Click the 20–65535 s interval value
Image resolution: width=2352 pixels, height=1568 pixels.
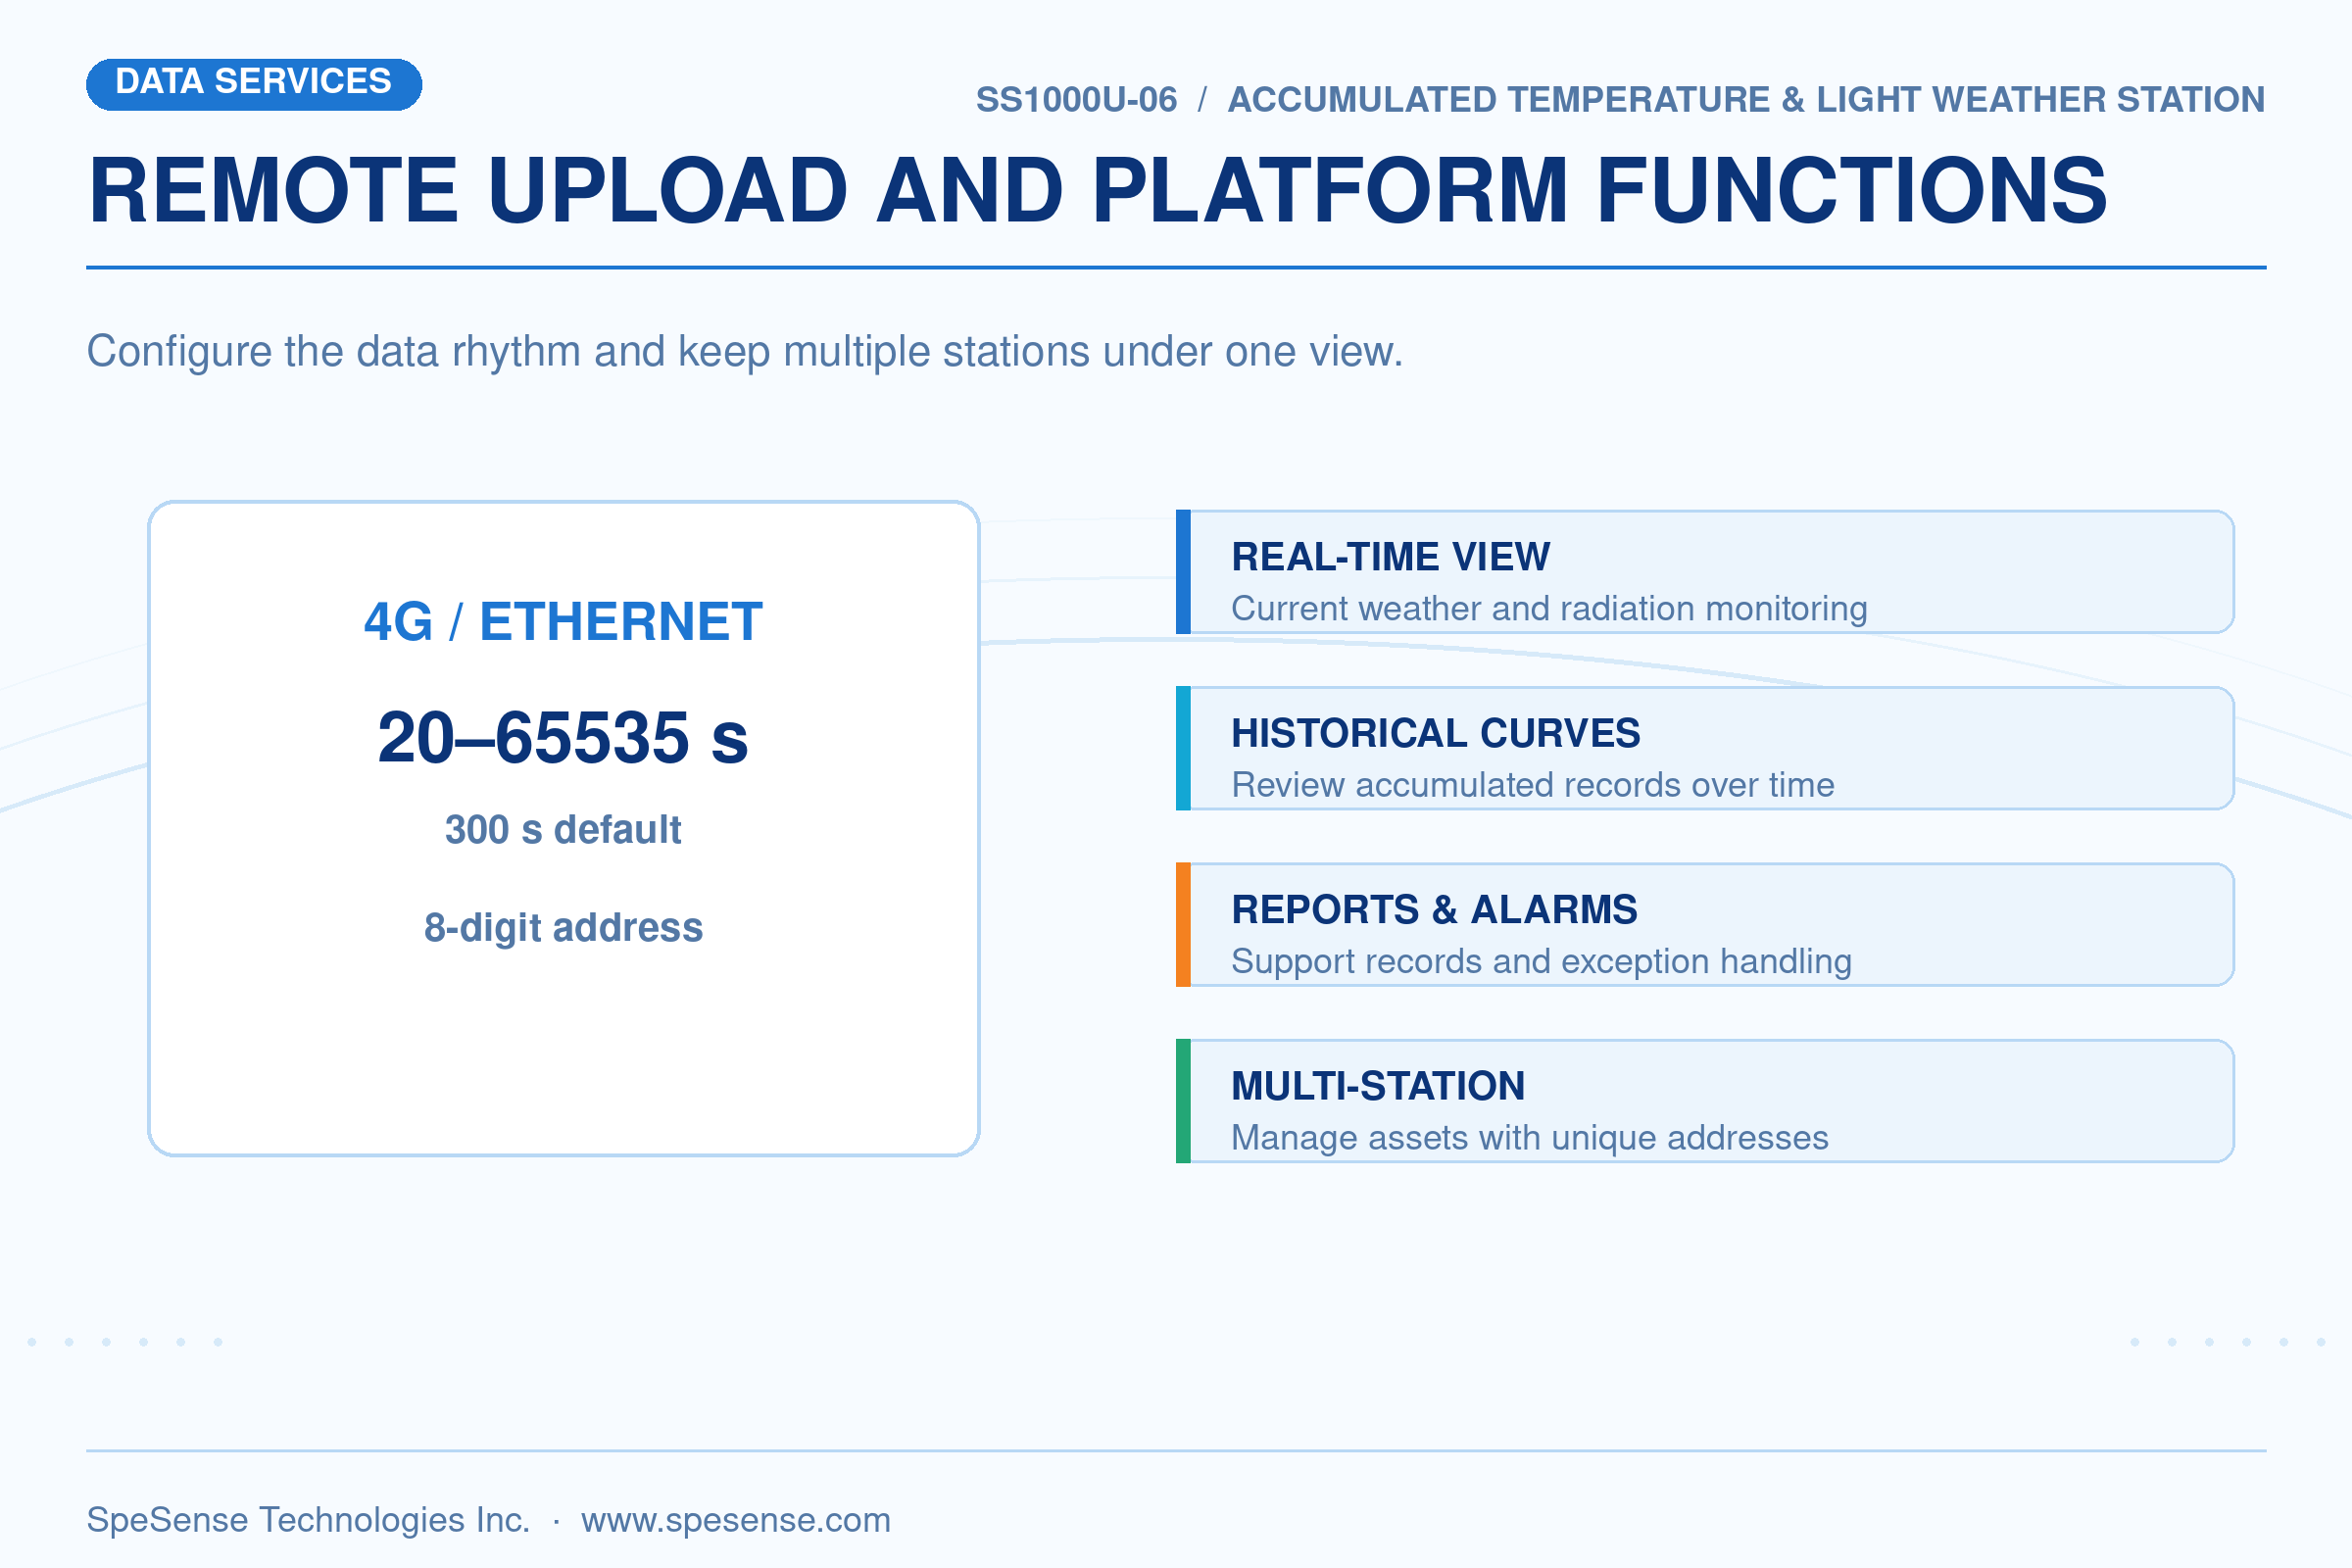tap(563, 738)
